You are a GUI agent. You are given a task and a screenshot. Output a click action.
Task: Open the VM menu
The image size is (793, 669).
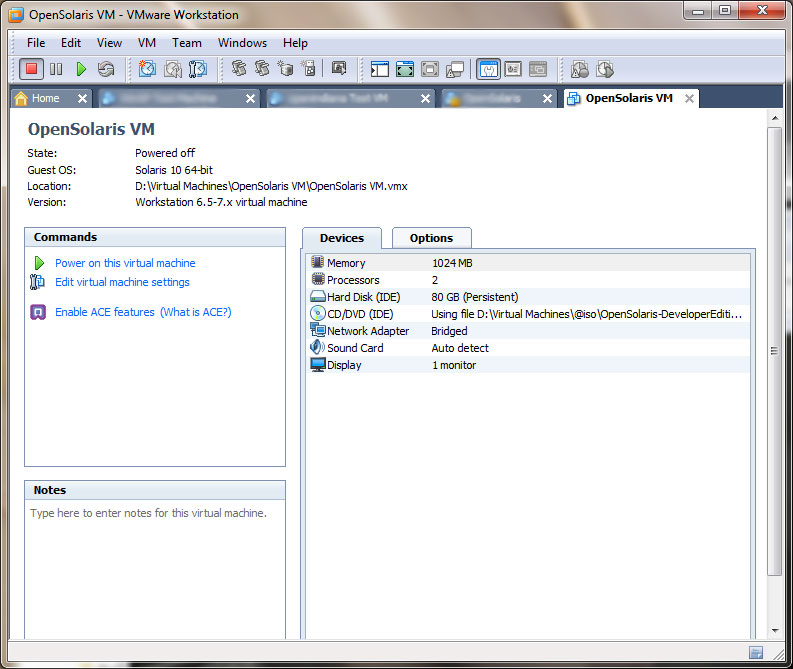[x=147, y=43]
